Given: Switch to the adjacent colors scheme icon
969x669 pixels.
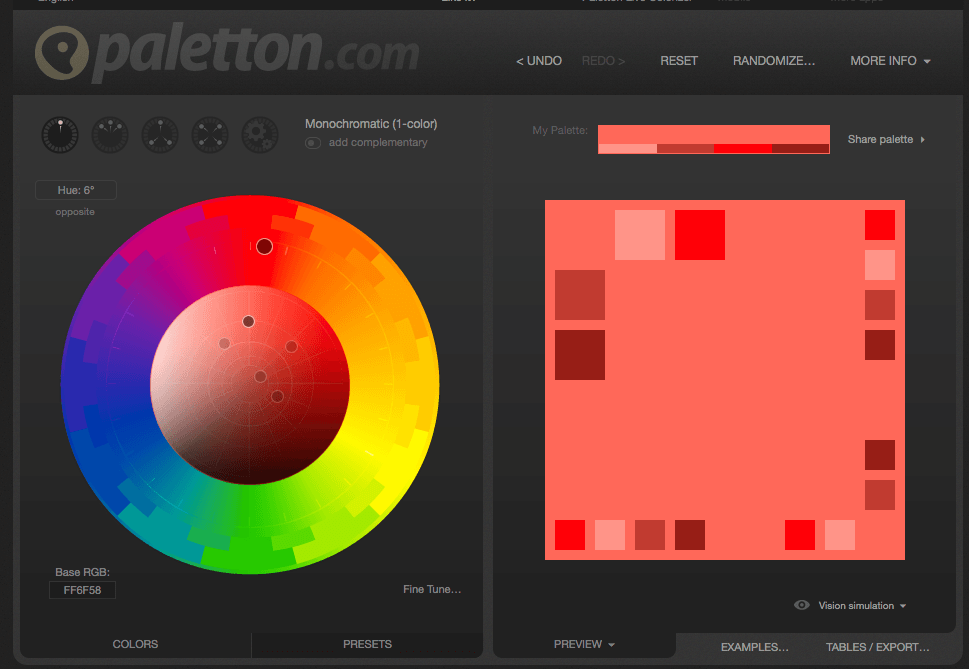Looking at the screenshot, I should tap(109, 134).
